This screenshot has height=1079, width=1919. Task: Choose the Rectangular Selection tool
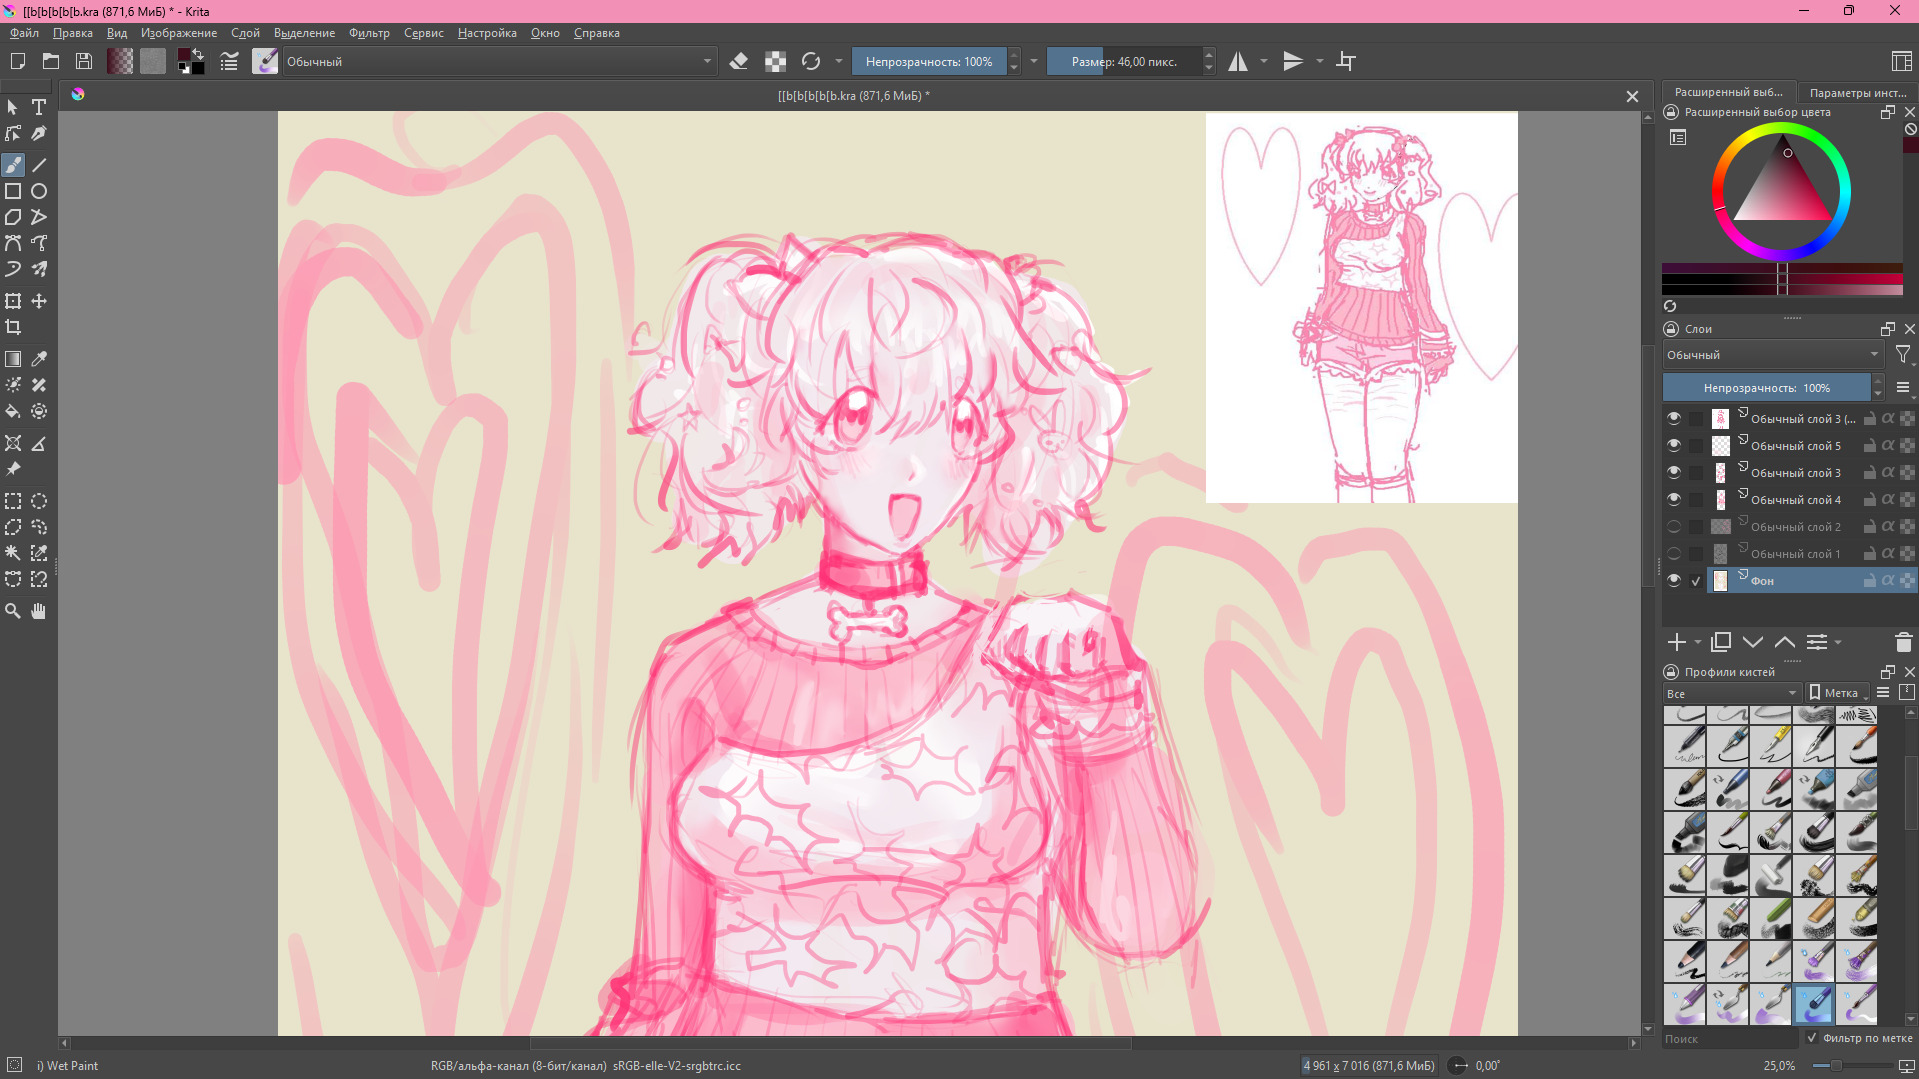[13, 501]
